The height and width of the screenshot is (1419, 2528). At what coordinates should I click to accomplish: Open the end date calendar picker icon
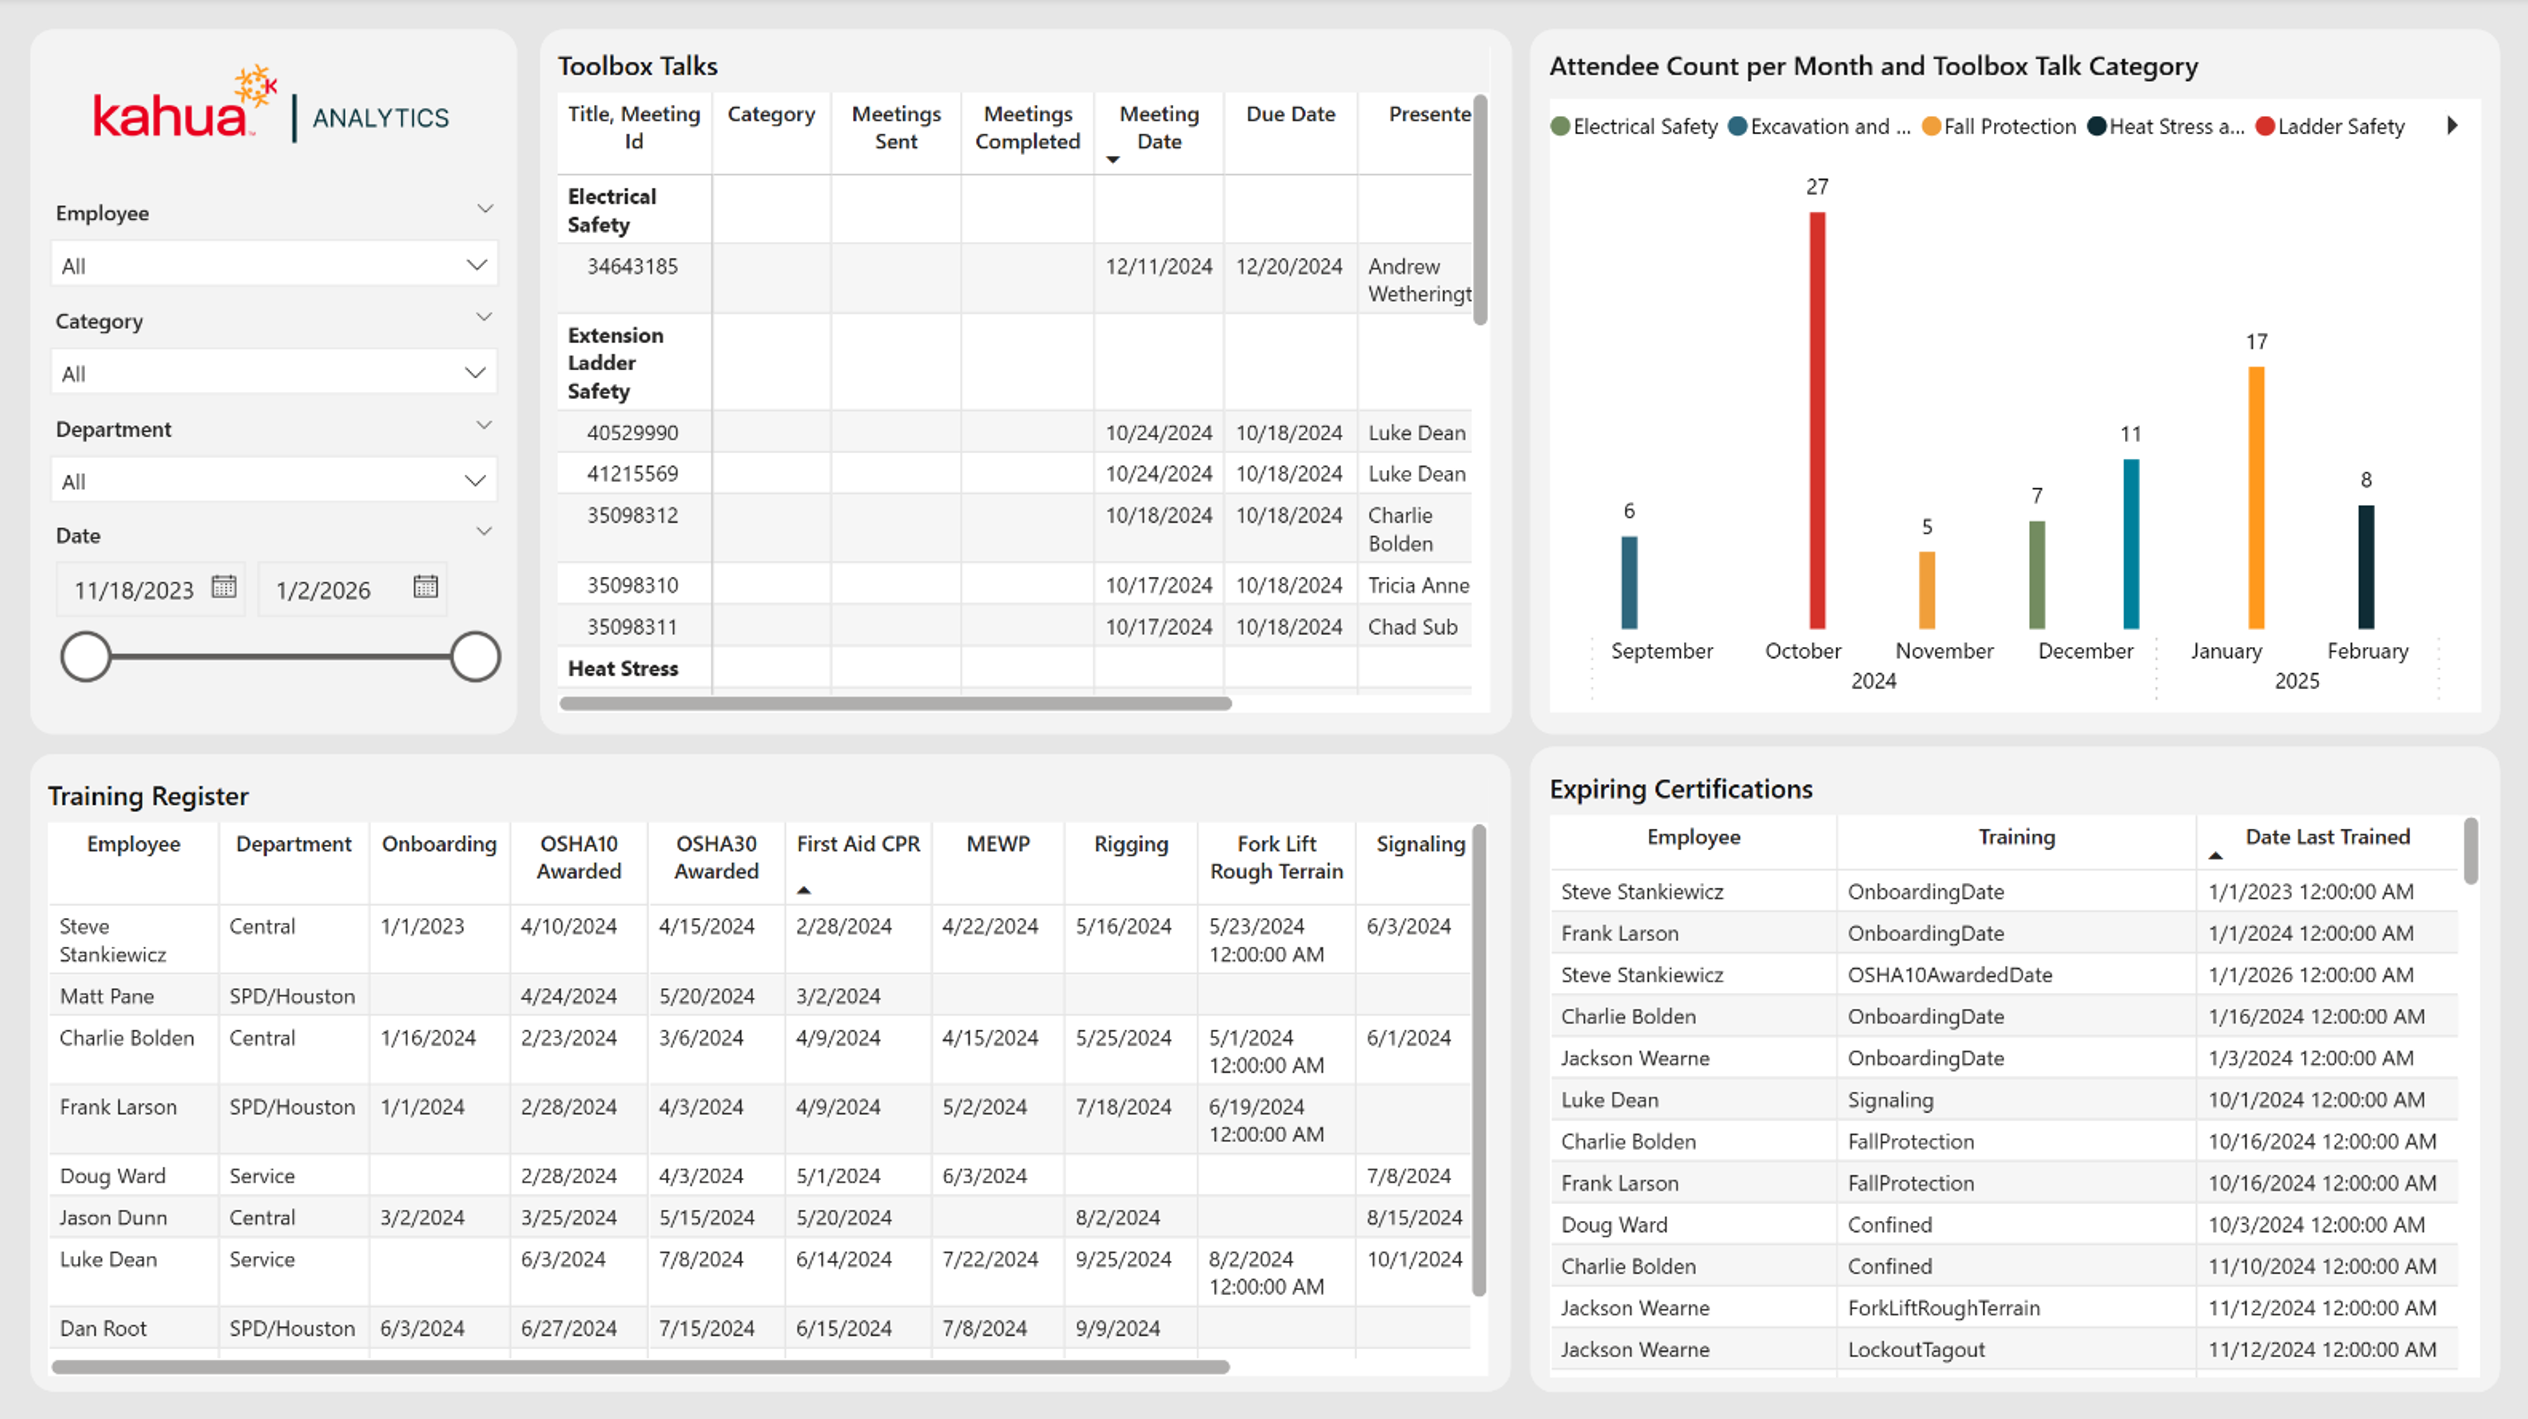426,587
